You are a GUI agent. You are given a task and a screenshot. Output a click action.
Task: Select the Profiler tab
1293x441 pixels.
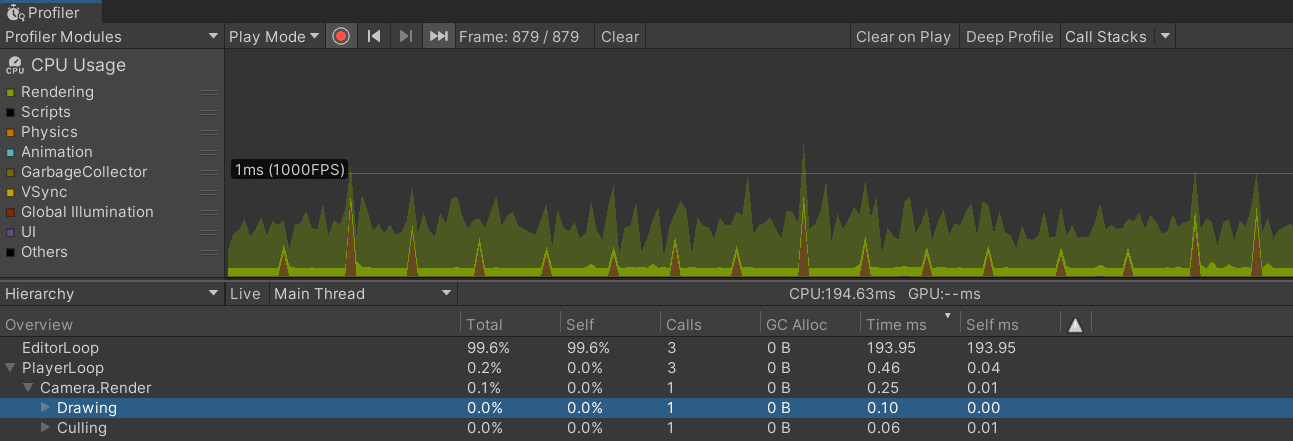tap(43, 12)
